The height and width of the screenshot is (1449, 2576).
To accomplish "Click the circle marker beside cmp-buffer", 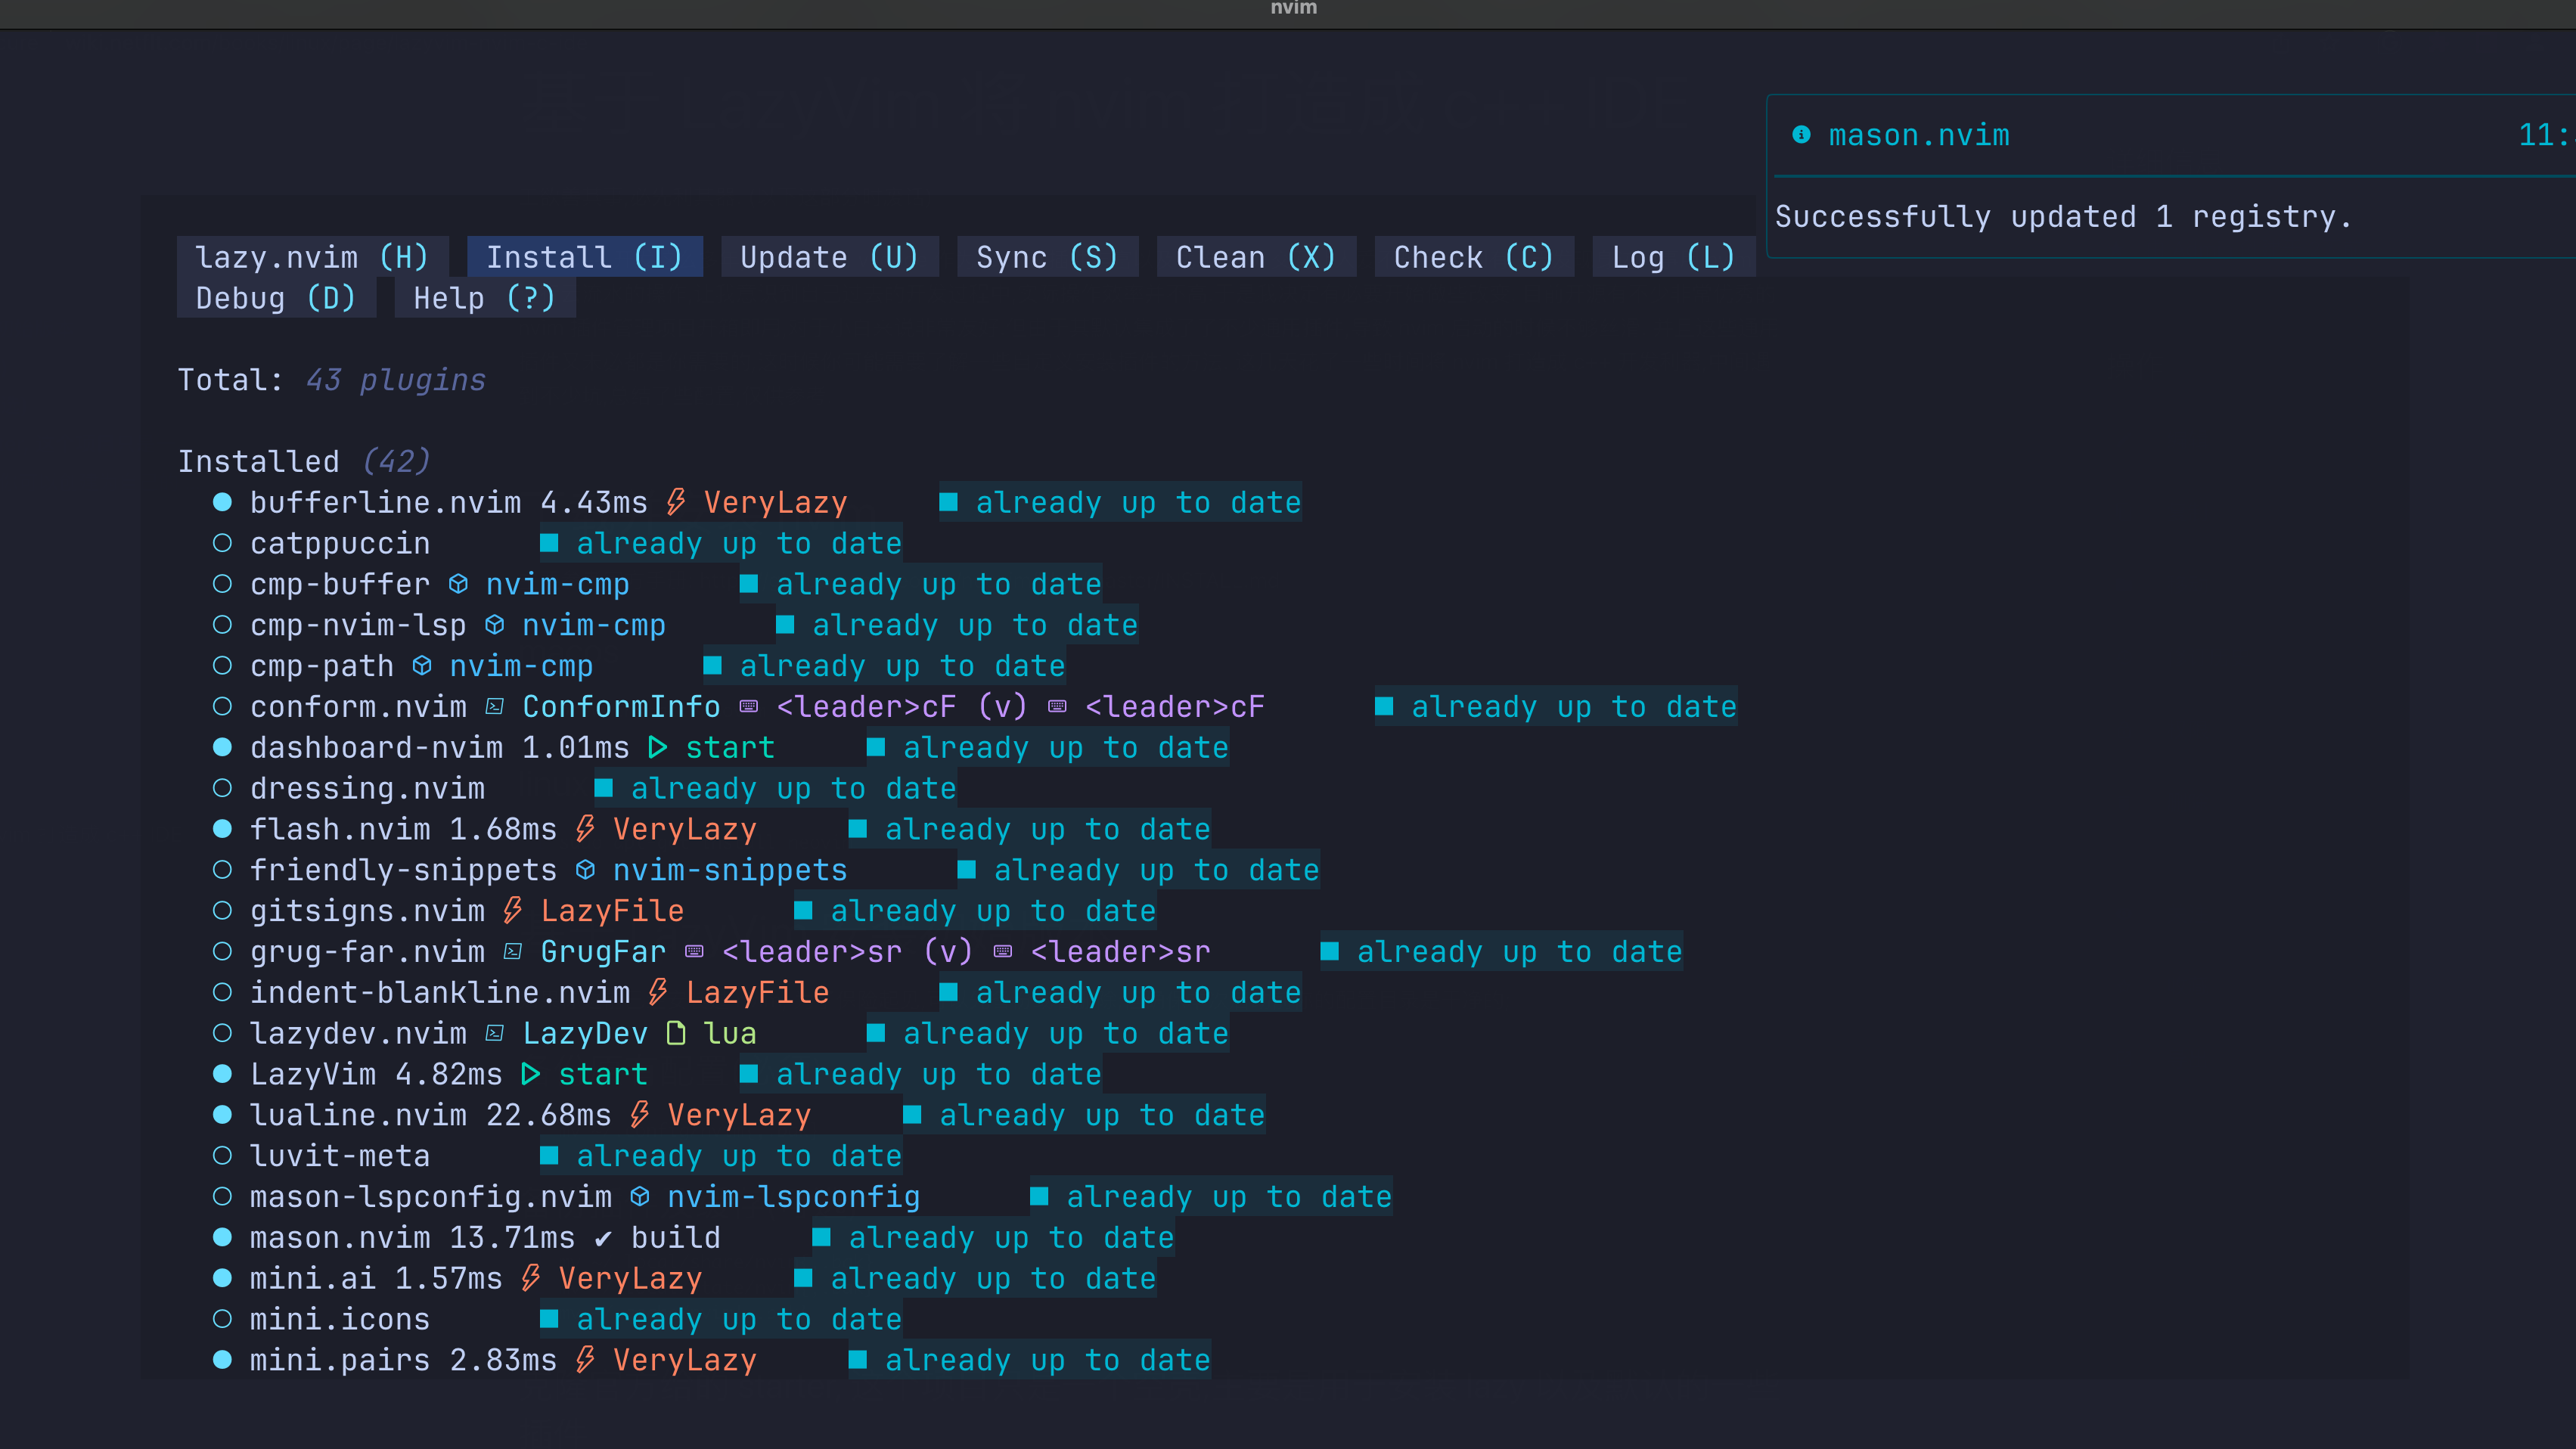I will point(222,584).
